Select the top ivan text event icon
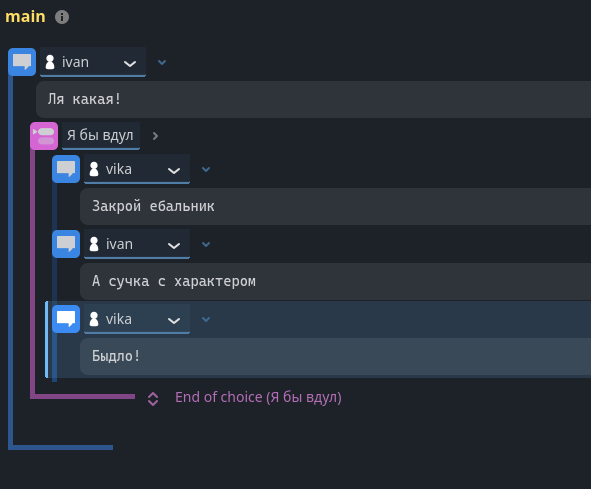 click(22, 62)
